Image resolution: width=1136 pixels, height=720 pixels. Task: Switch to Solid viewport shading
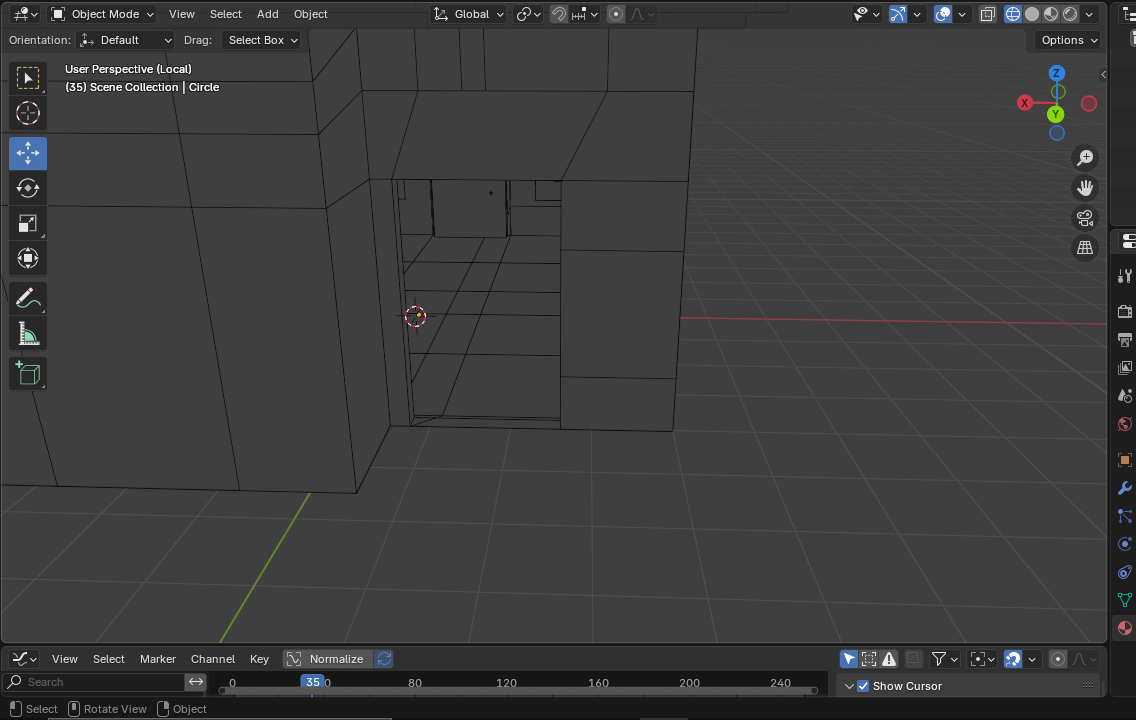(x=1032, y=14)
